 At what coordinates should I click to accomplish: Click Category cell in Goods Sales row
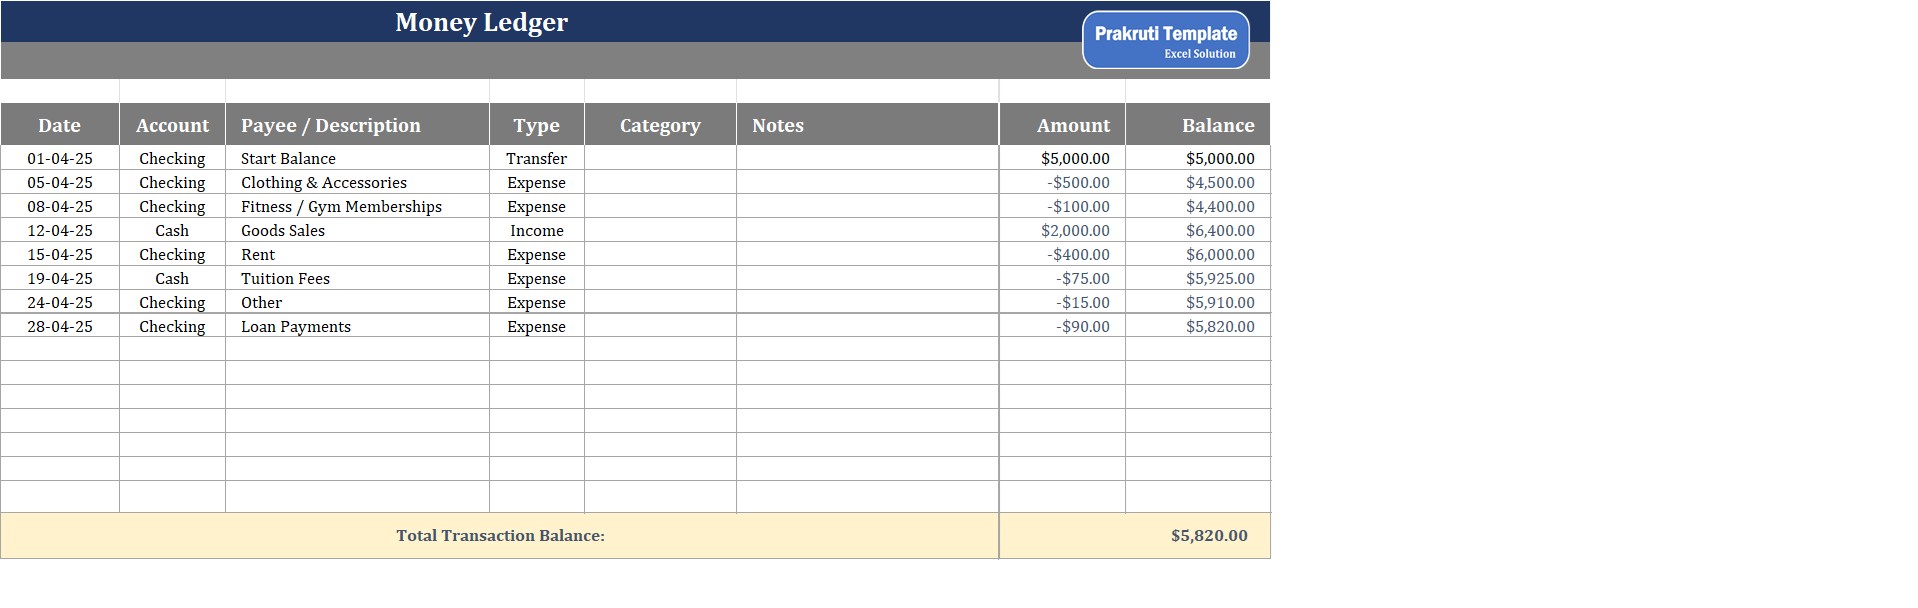point(660,230)
